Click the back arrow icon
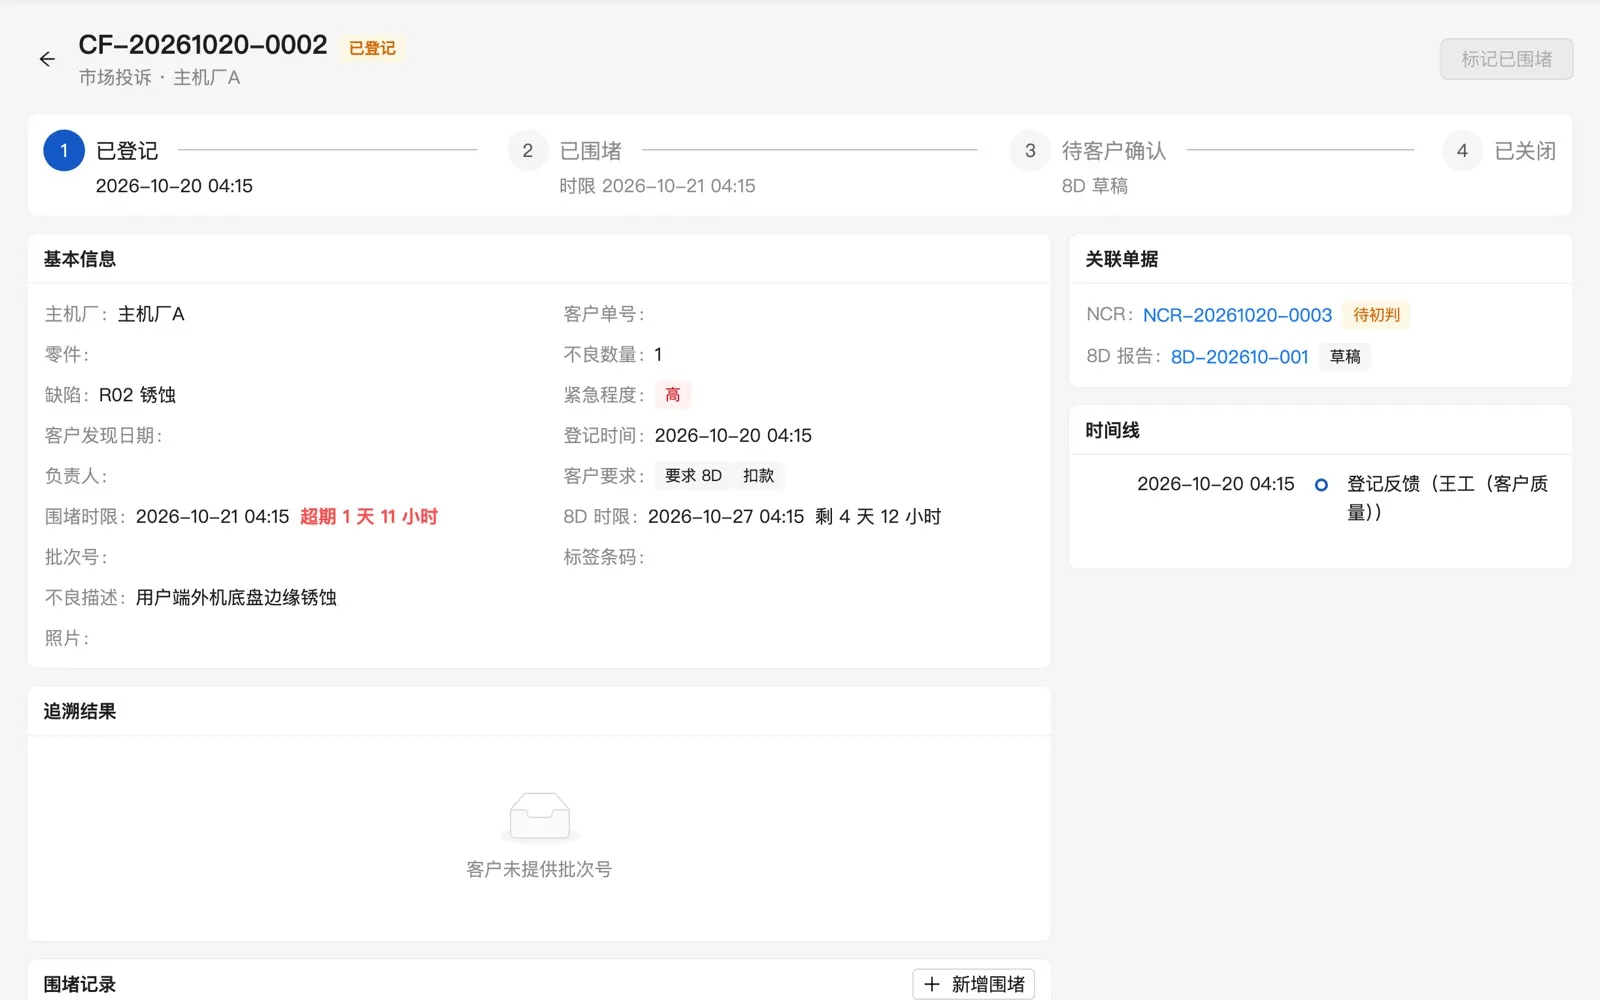This screenshot has width=1600, height=1000. (x=47, y=59)
